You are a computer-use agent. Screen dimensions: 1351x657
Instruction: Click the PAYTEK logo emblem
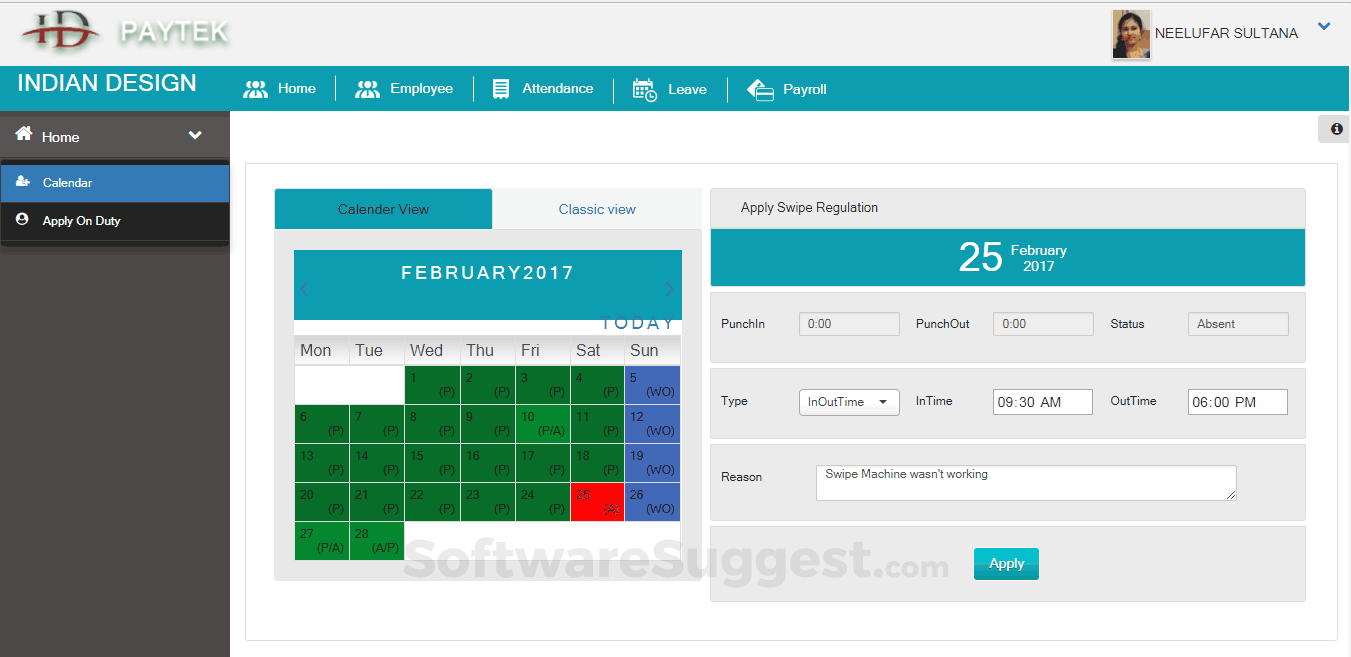pos(60,32)
